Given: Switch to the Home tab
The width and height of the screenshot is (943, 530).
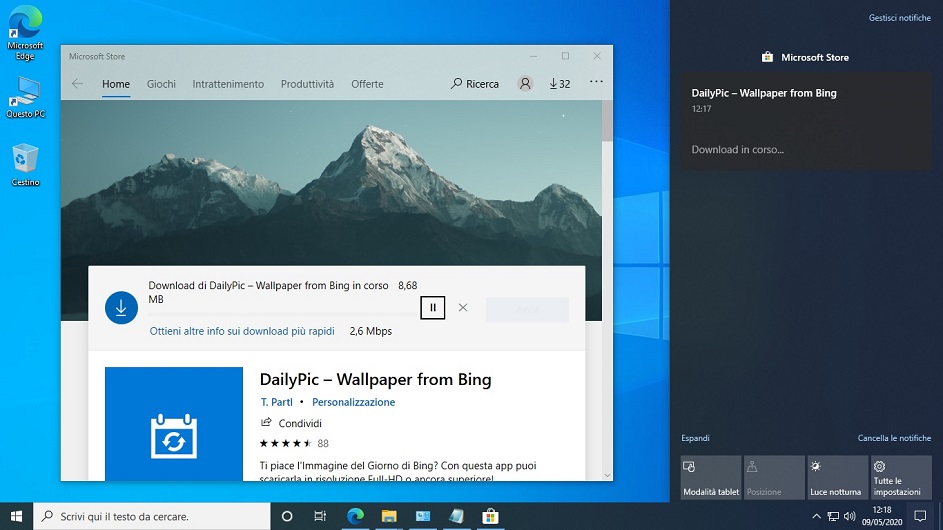Looking at the screenshot, I should click(115, 84).
